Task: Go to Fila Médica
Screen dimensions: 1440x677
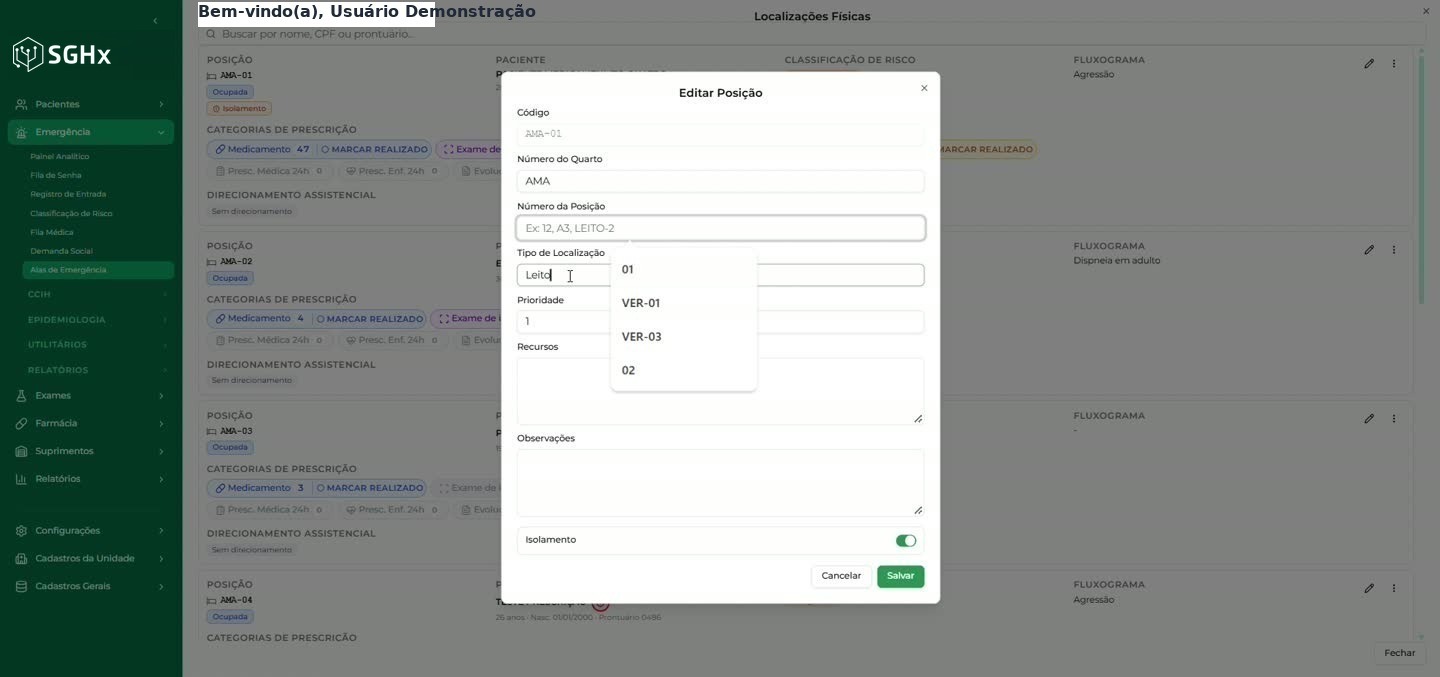Action: (52, 232)
